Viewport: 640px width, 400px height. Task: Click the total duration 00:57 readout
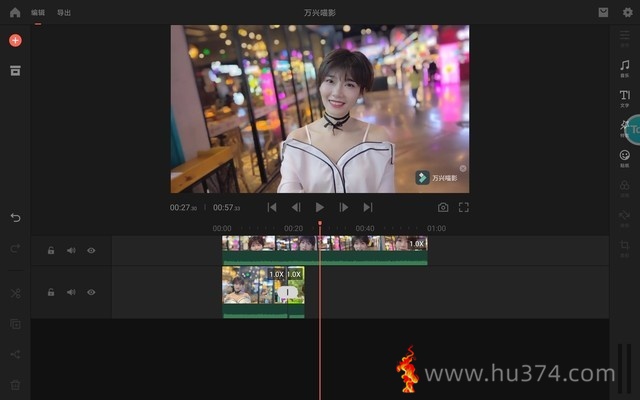[x=227, y=208]
